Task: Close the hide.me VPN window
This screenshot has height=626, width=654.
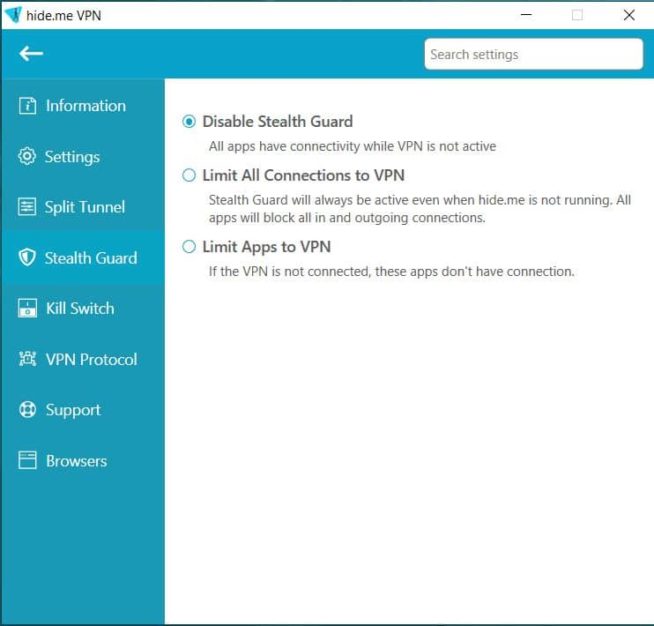Action: pos(629,15)
